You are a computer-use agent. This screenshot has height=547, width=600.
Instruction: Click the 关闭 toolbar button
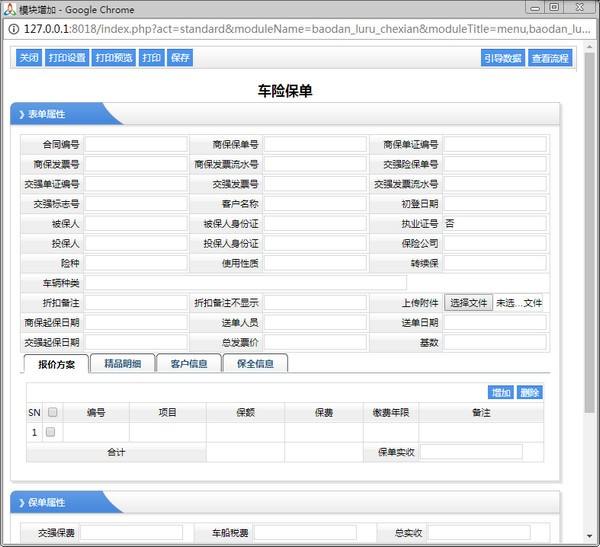(x=29, y=58)
